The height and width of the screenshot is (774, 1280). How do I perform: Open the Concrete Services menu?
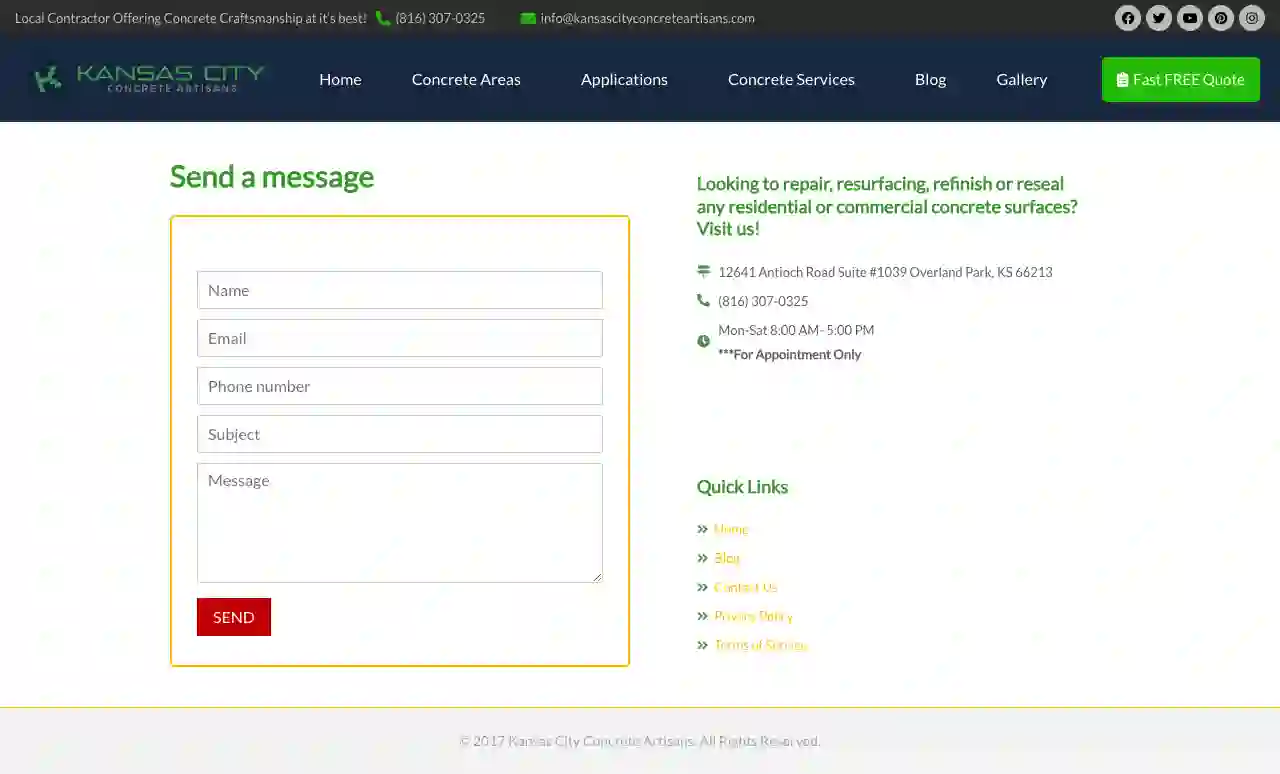pos(791,79)
